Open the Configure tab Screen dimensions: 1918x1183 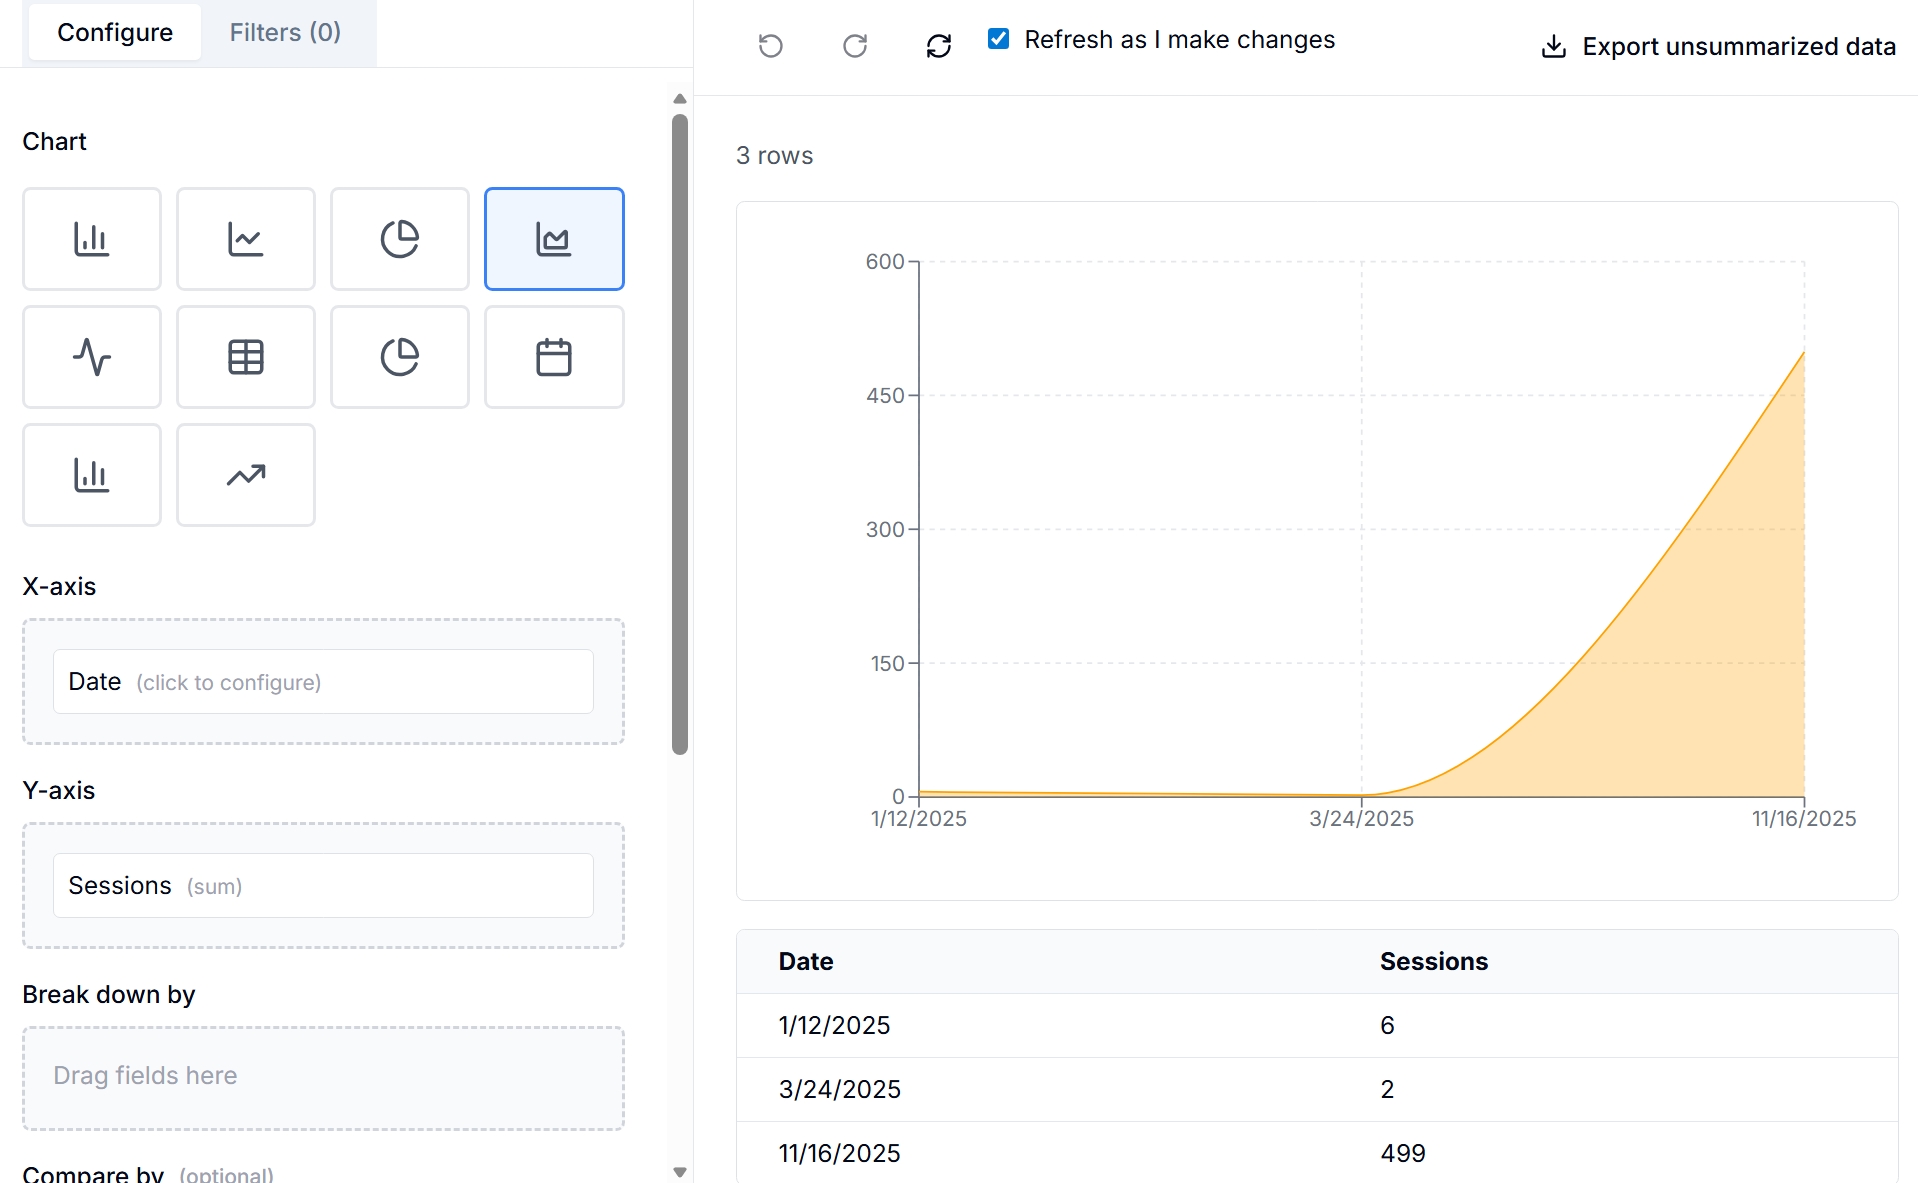tap(114, 32)
